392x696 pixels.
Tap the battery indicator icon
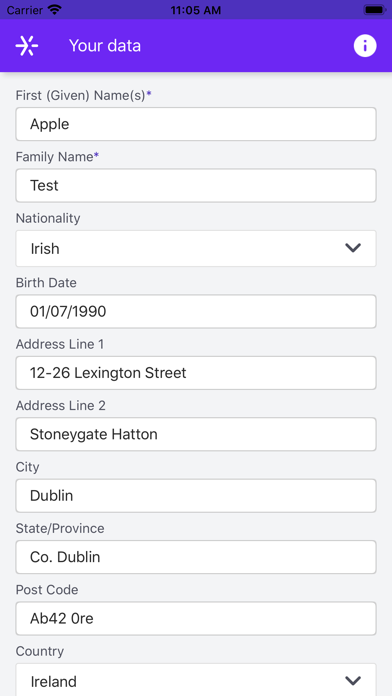[375, 10]
